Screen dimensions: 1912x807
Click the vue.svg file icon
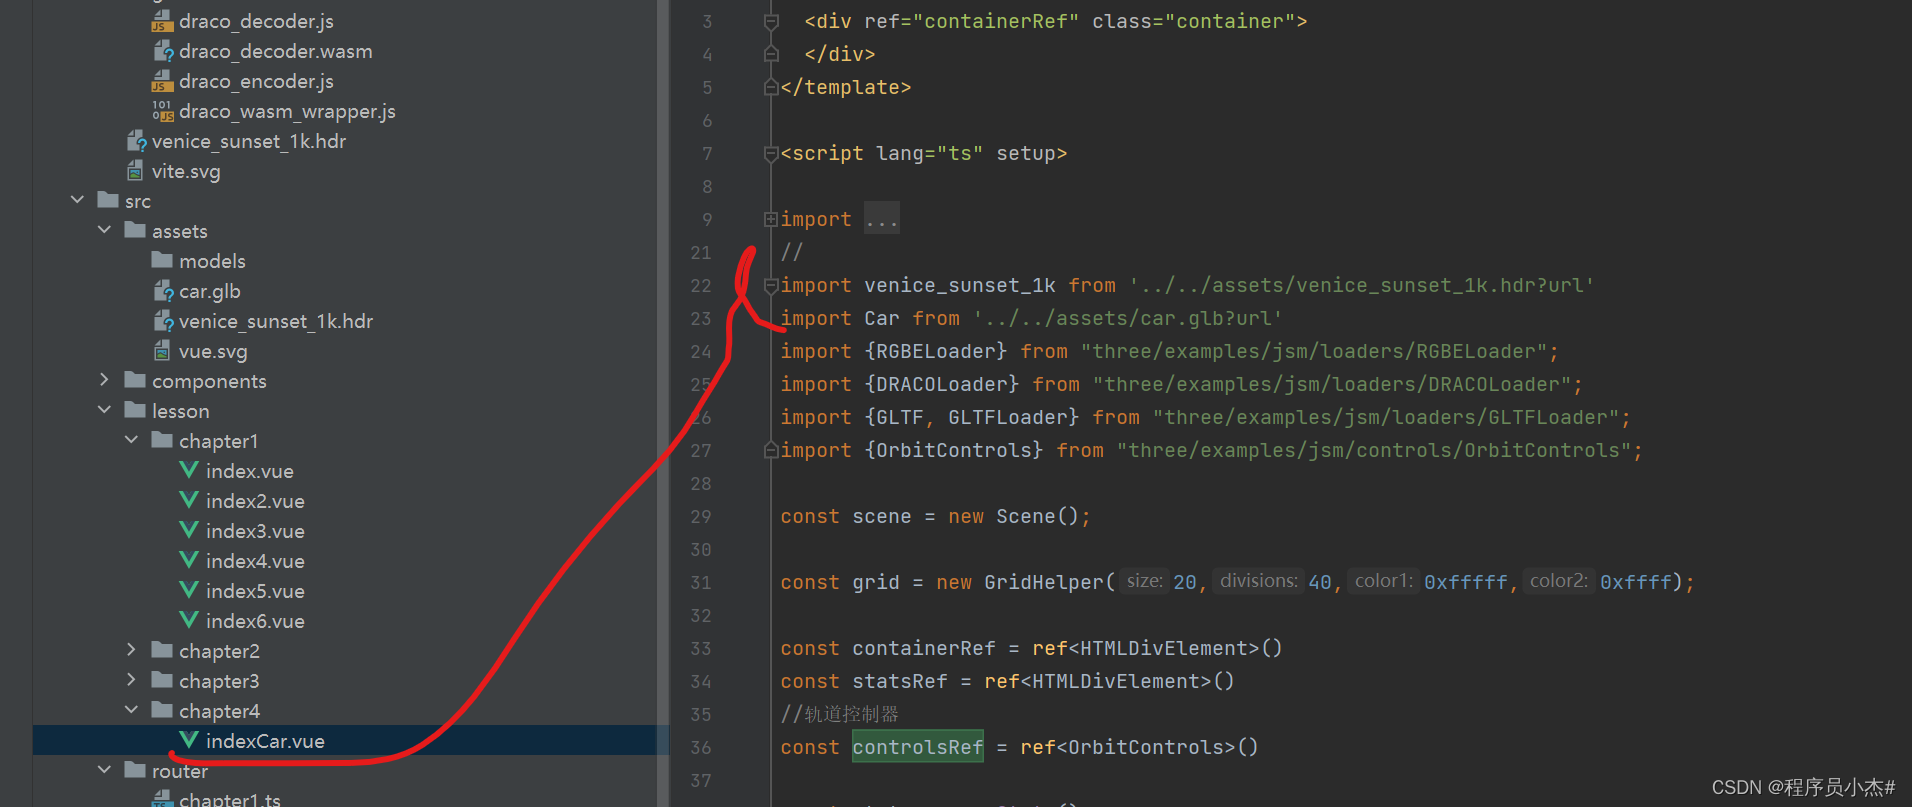click(162, 351)
